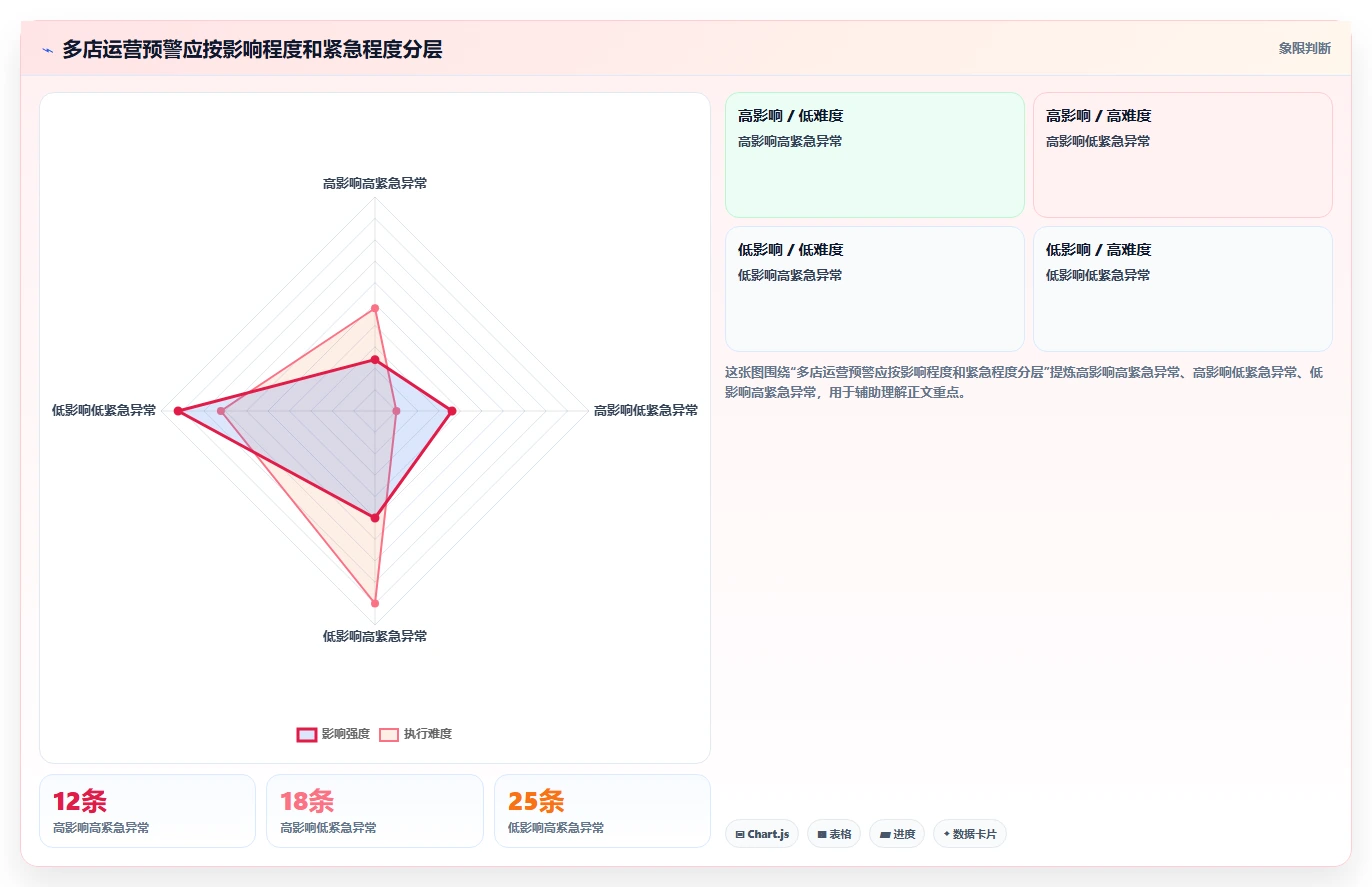Image resolution: width=1372 pixels, height=887 pixels.
Task: Click the 影响强度 legend label text
Action: point(346,734)
